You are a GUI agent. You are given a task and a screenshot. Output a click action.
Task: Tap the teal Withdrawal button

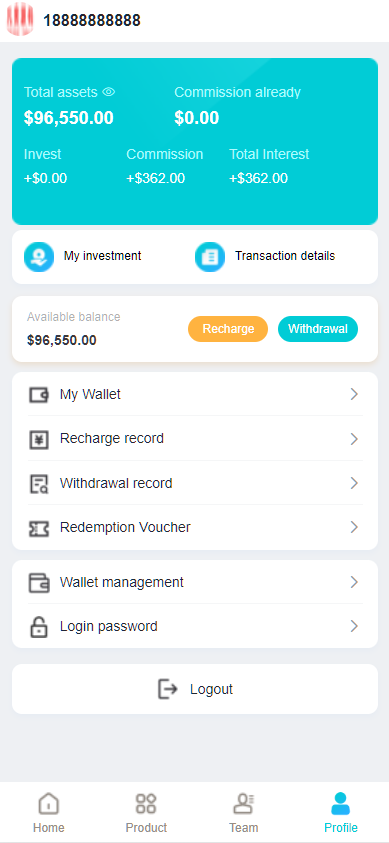(x=318, y=329)
